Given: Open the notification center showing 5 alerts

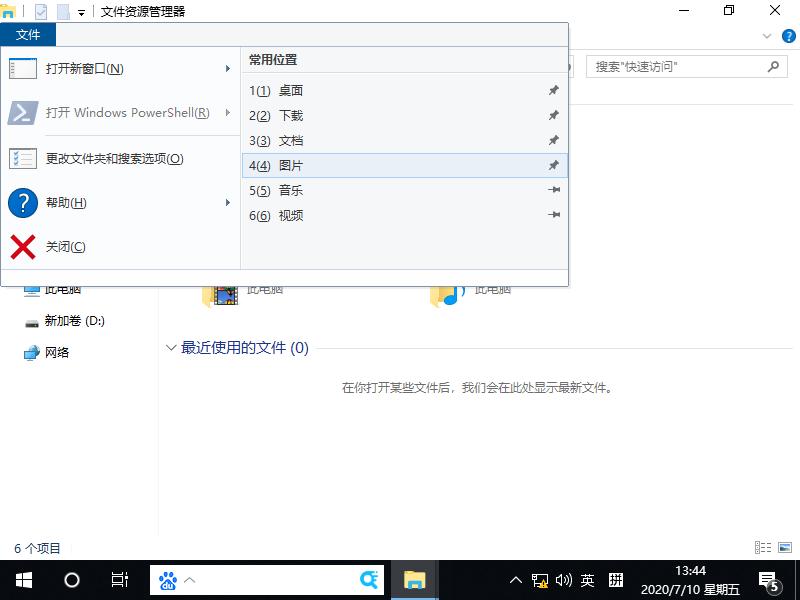Looking at the screenshot, I should [771, 580].
